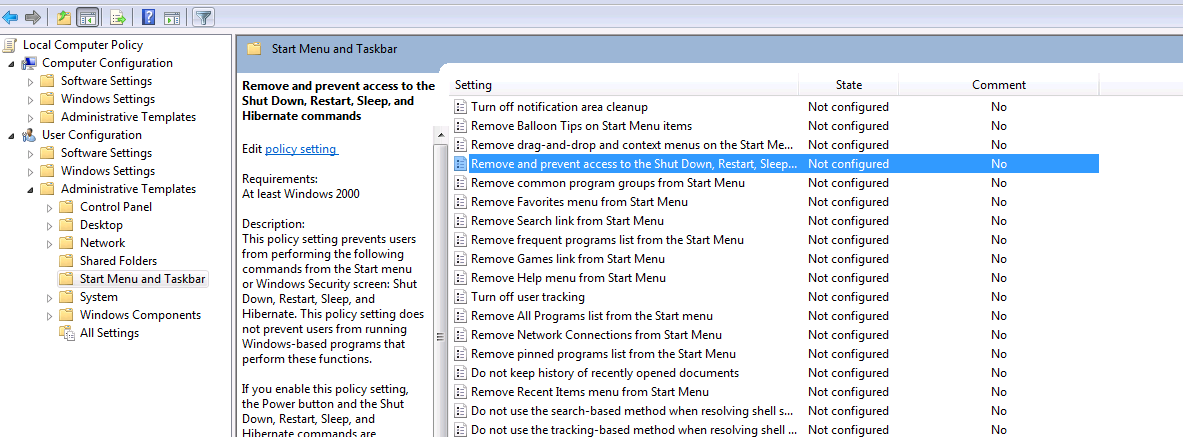Click the Computer Configuration computer icon
The width and height of the screenshot is (1183, 437).
coord(29,63)
